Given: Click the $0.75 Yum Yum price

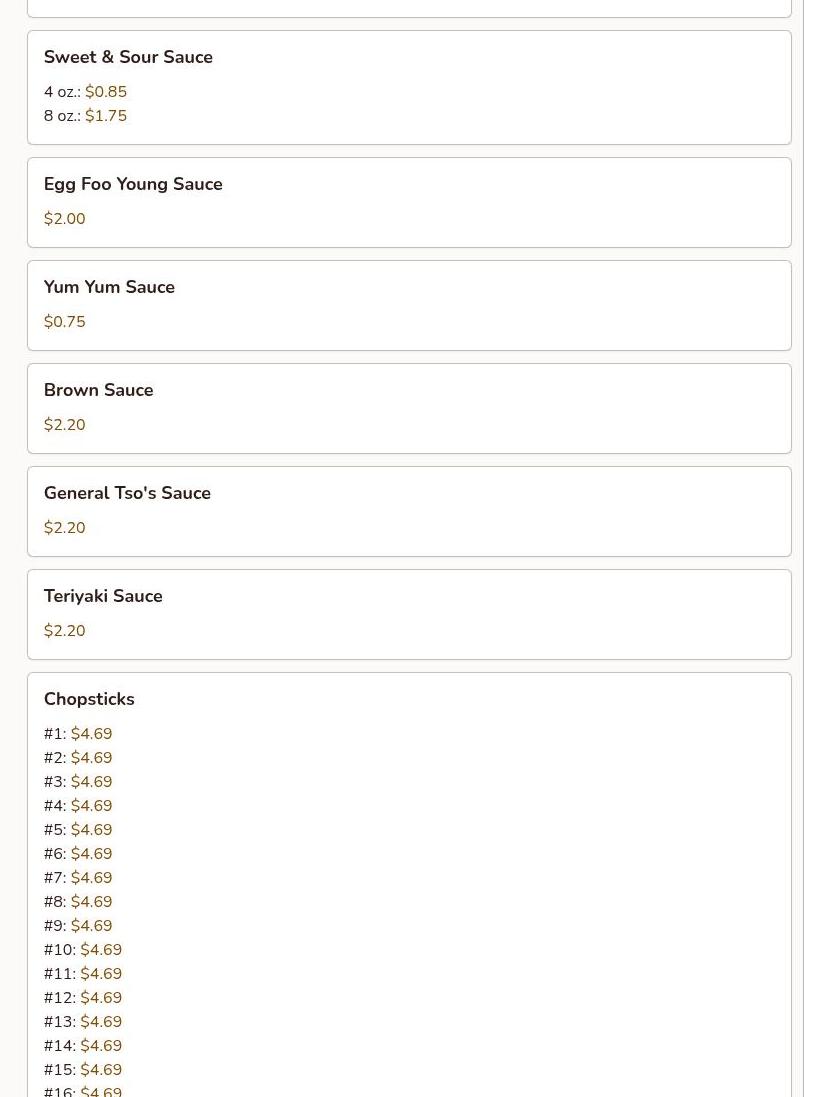Looking at the screenshot, I should [x=64, y=321].
